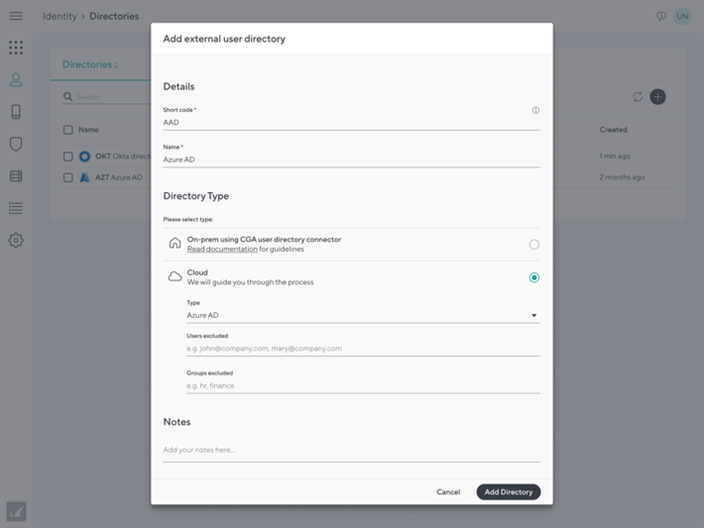
Task: Click the search magnifier icon
Action: click(68, 97)
